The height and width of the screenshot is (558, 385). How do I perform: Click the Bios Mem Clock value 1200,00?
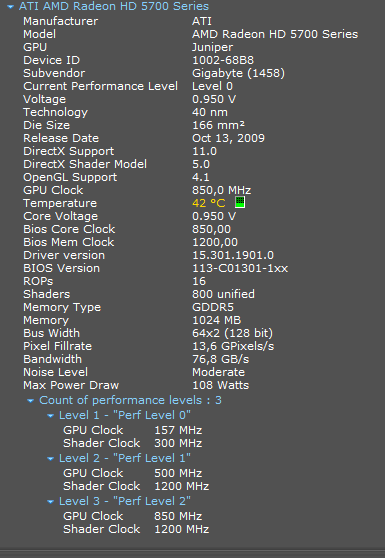(215, 242)
